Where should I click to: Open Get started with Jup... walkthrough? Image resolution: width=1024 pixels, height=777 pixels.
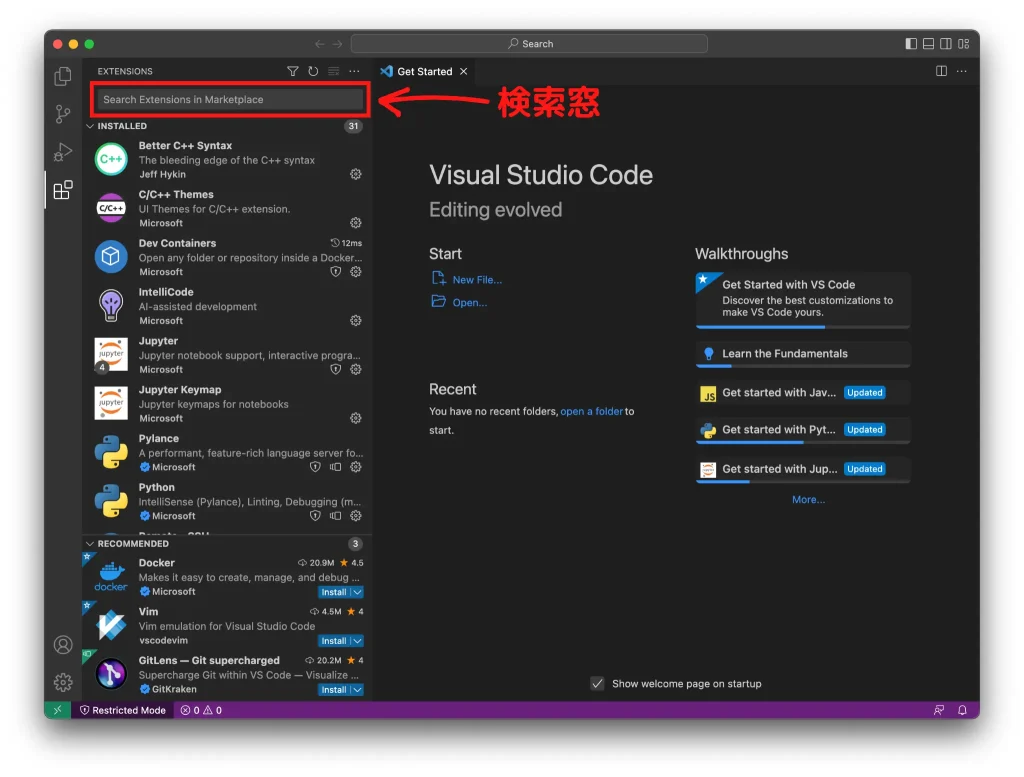[x=803, y=469]
